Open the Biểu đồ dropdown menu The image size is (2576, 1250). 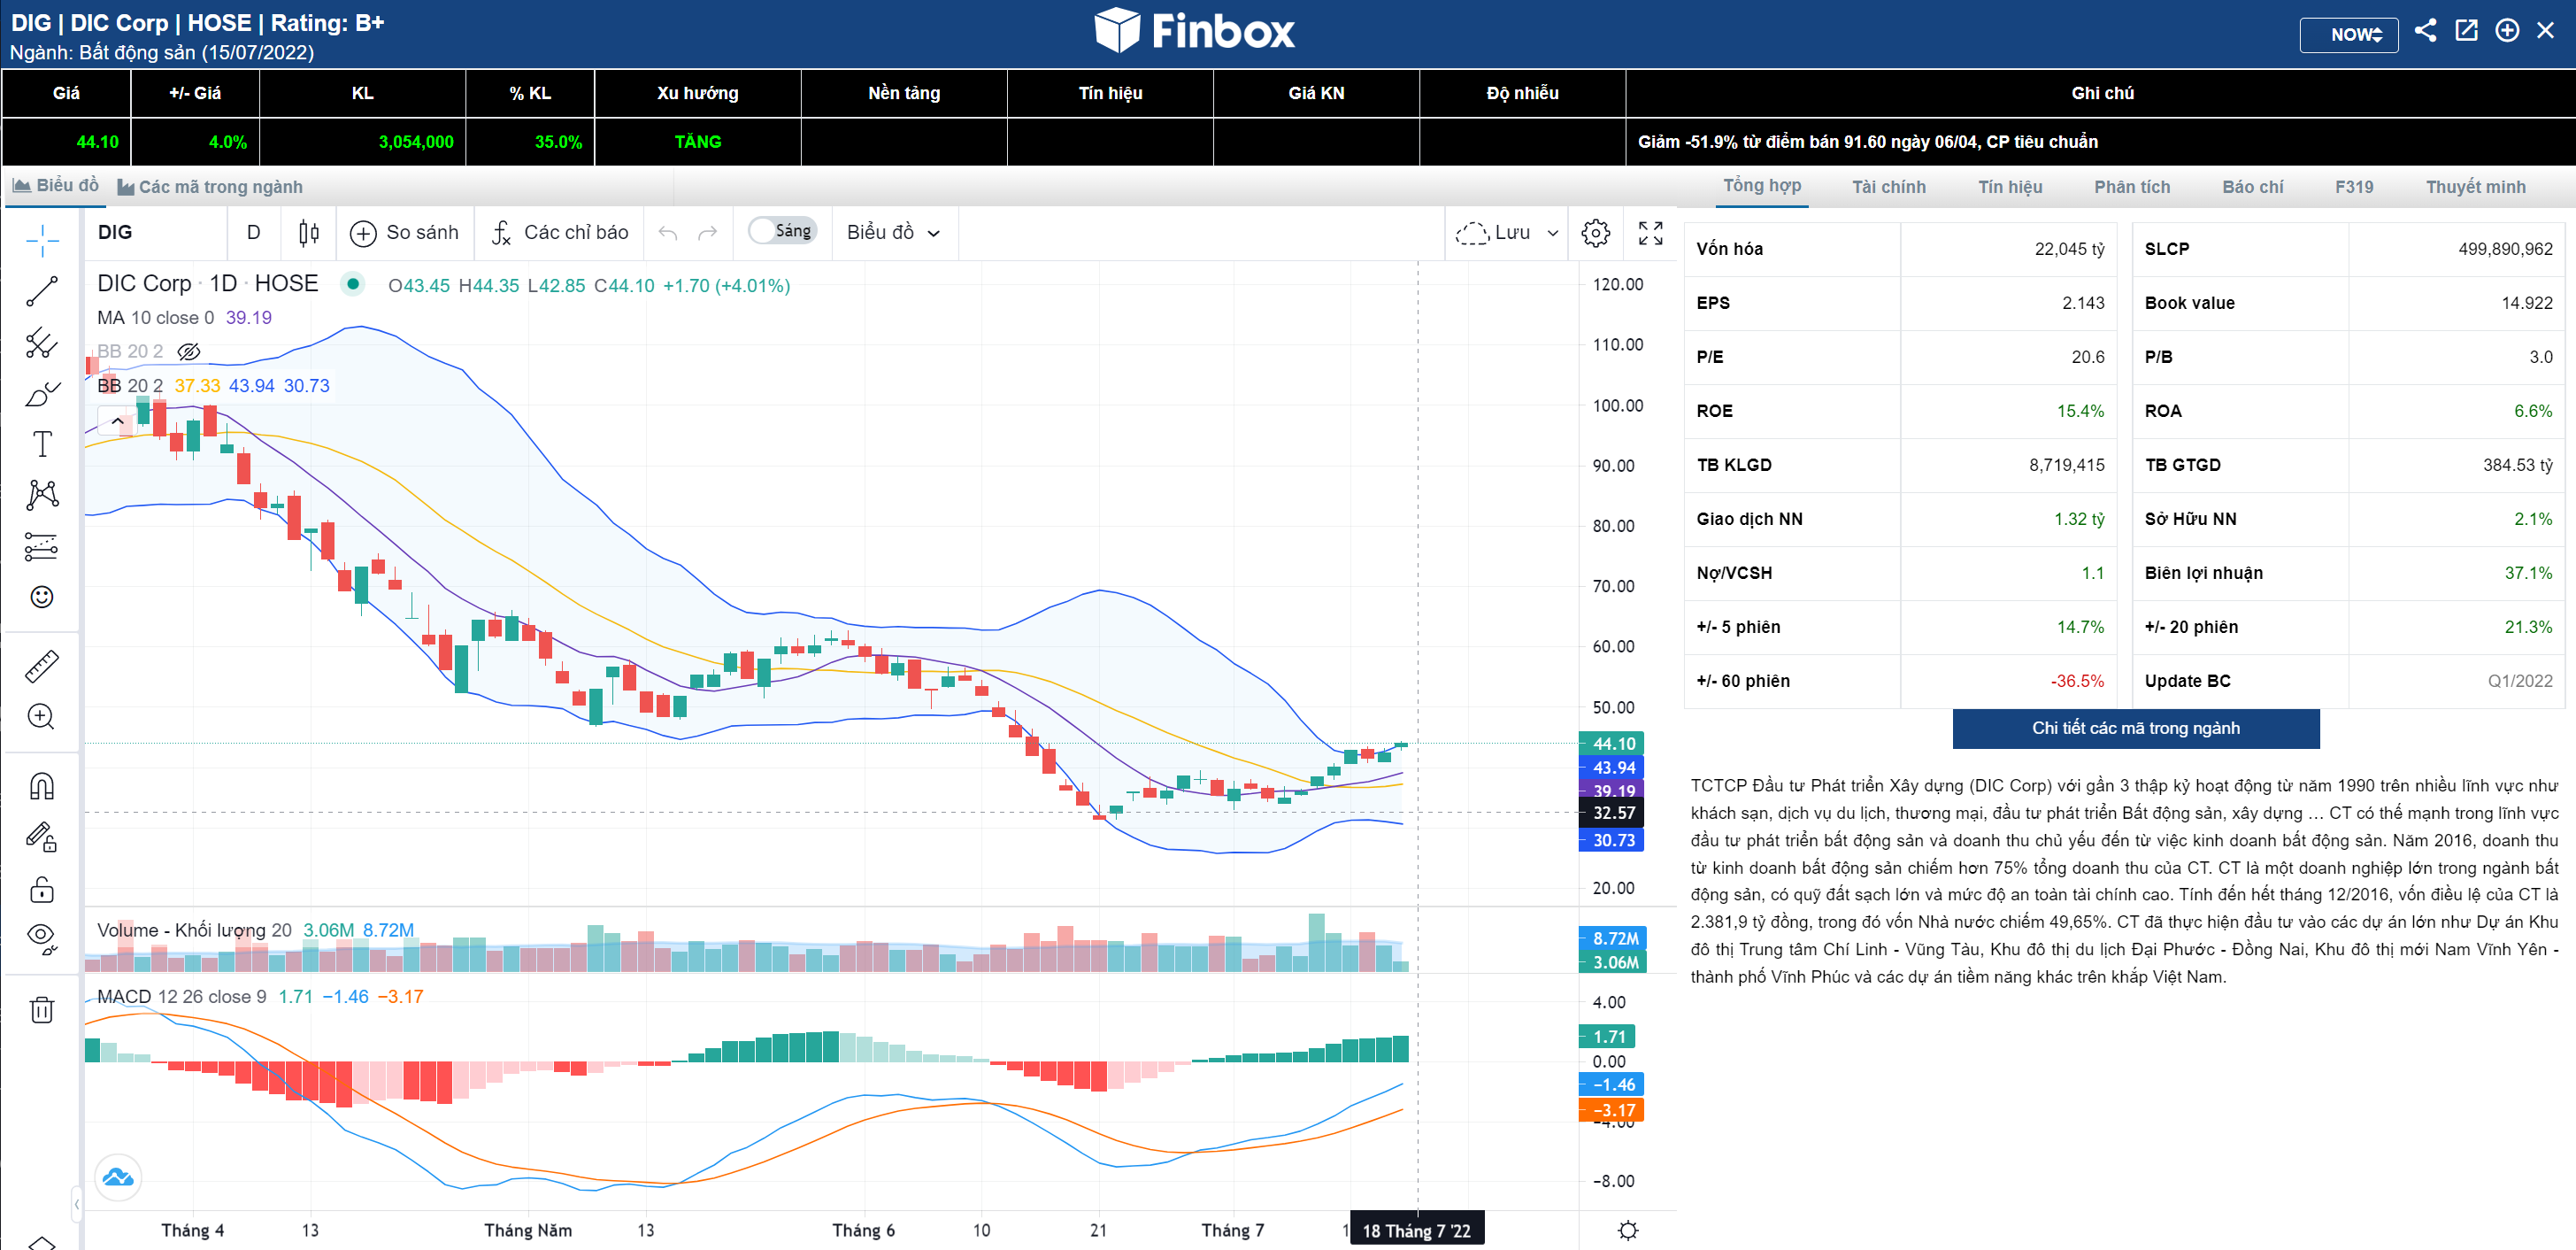(892, 233)
